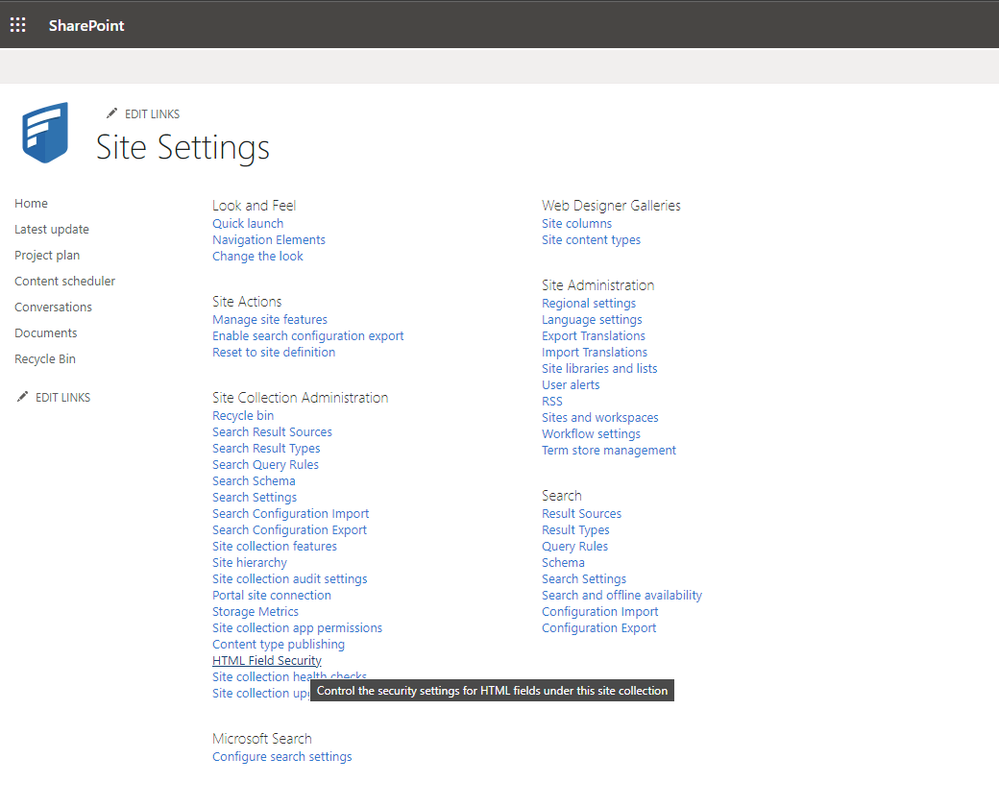Open Portal site connection link

(272, 595)
